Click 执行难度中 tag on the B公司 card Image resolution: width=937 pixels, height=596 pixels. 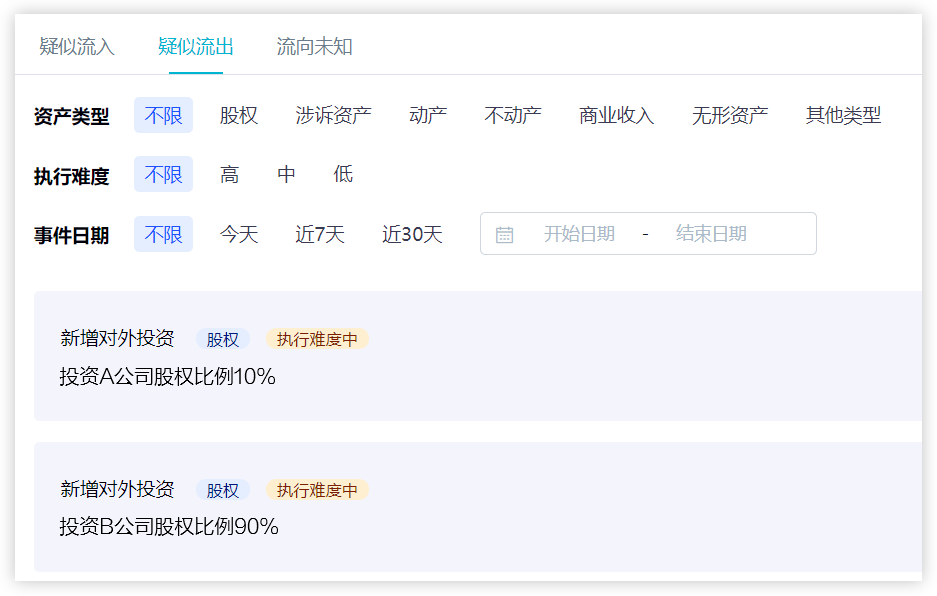[317, 490]
